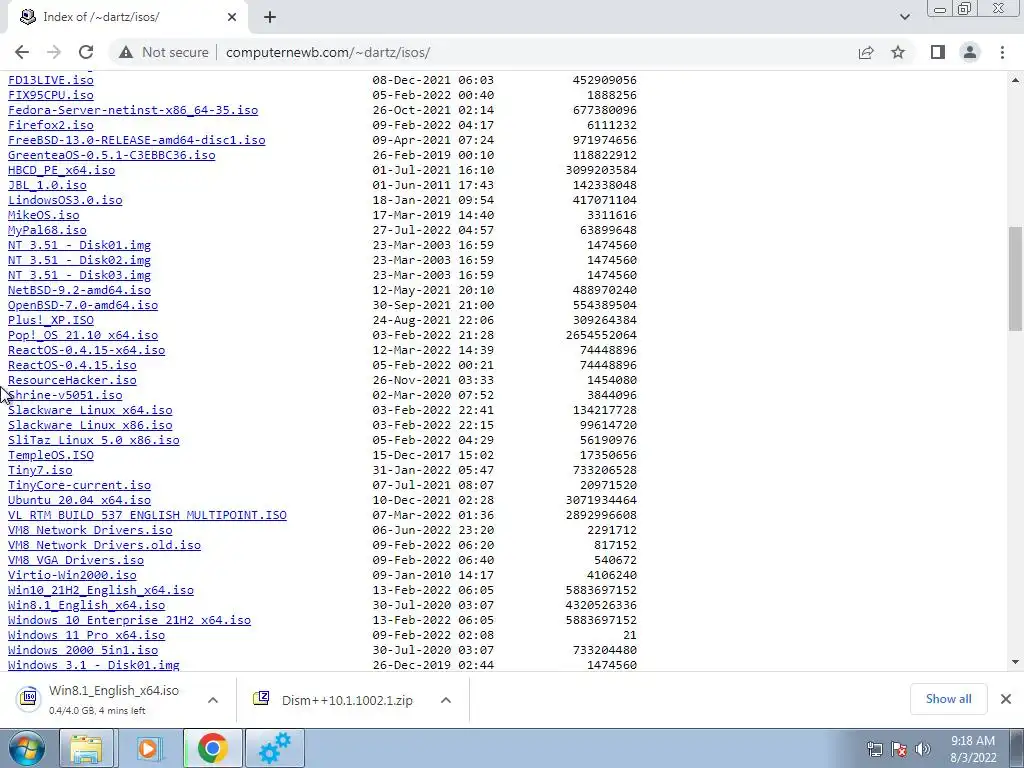Open the MikeOS.iso link
The height and width of the screenshot is (768, 1024).
point(44,215)
